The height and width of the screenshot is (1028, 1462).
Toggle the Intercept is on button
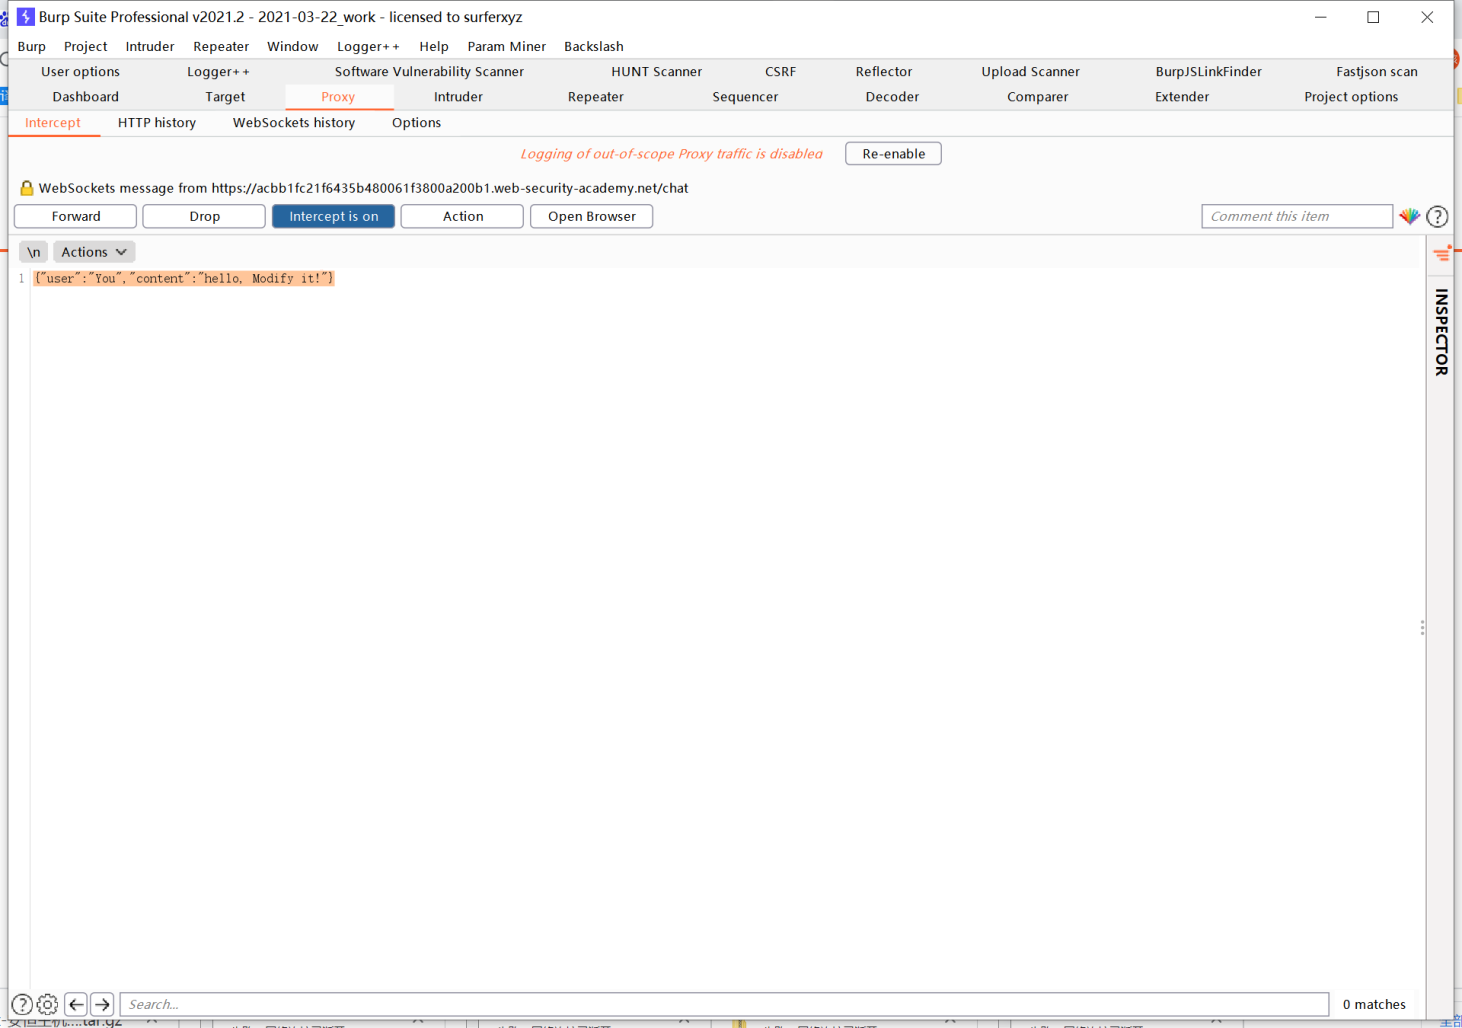click(x=334, y=216)
